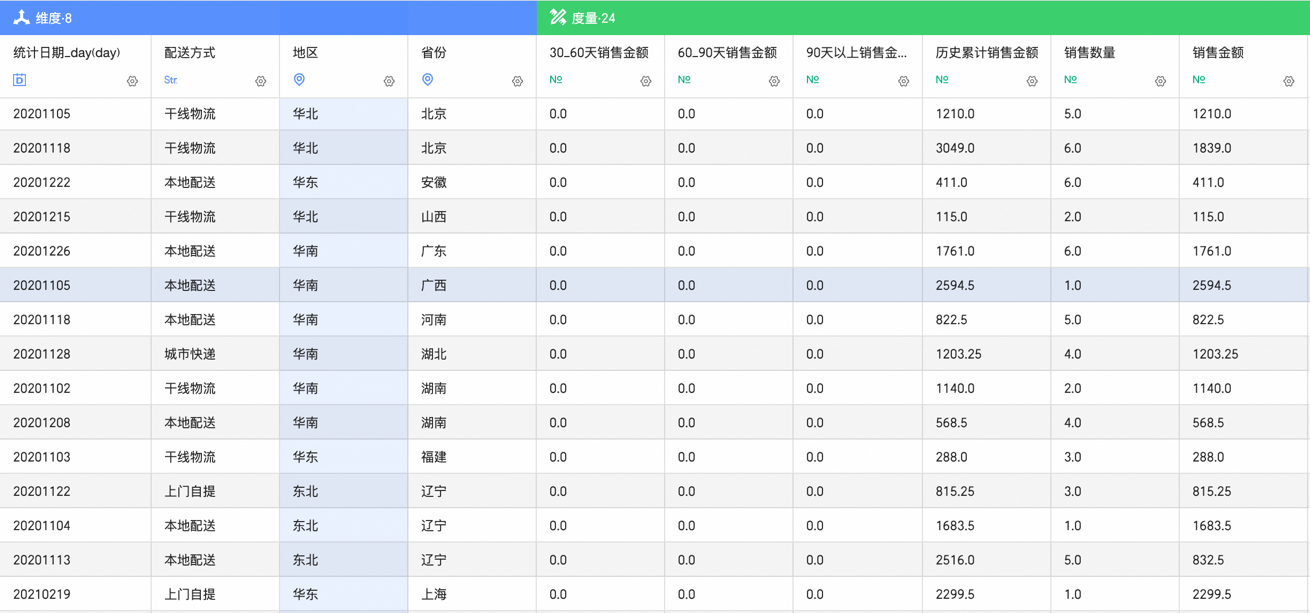Viewport: 1310px width, 613px height.
Task: Open settings gear for 统计日期_day(day) column
Action: tap(132, 81)
